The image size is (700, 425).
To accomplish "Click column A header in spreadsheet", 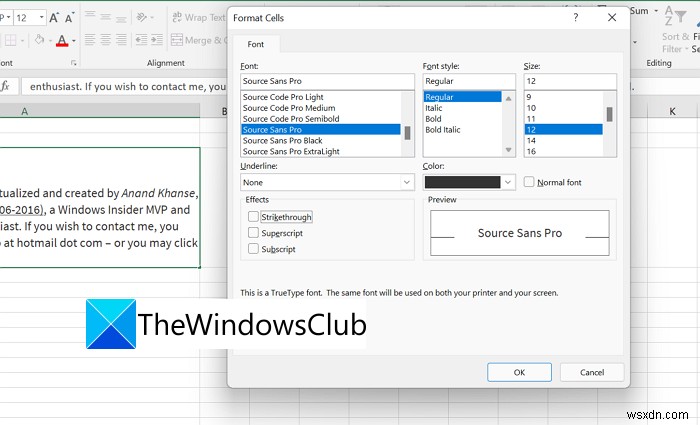I will pos(100,111).
